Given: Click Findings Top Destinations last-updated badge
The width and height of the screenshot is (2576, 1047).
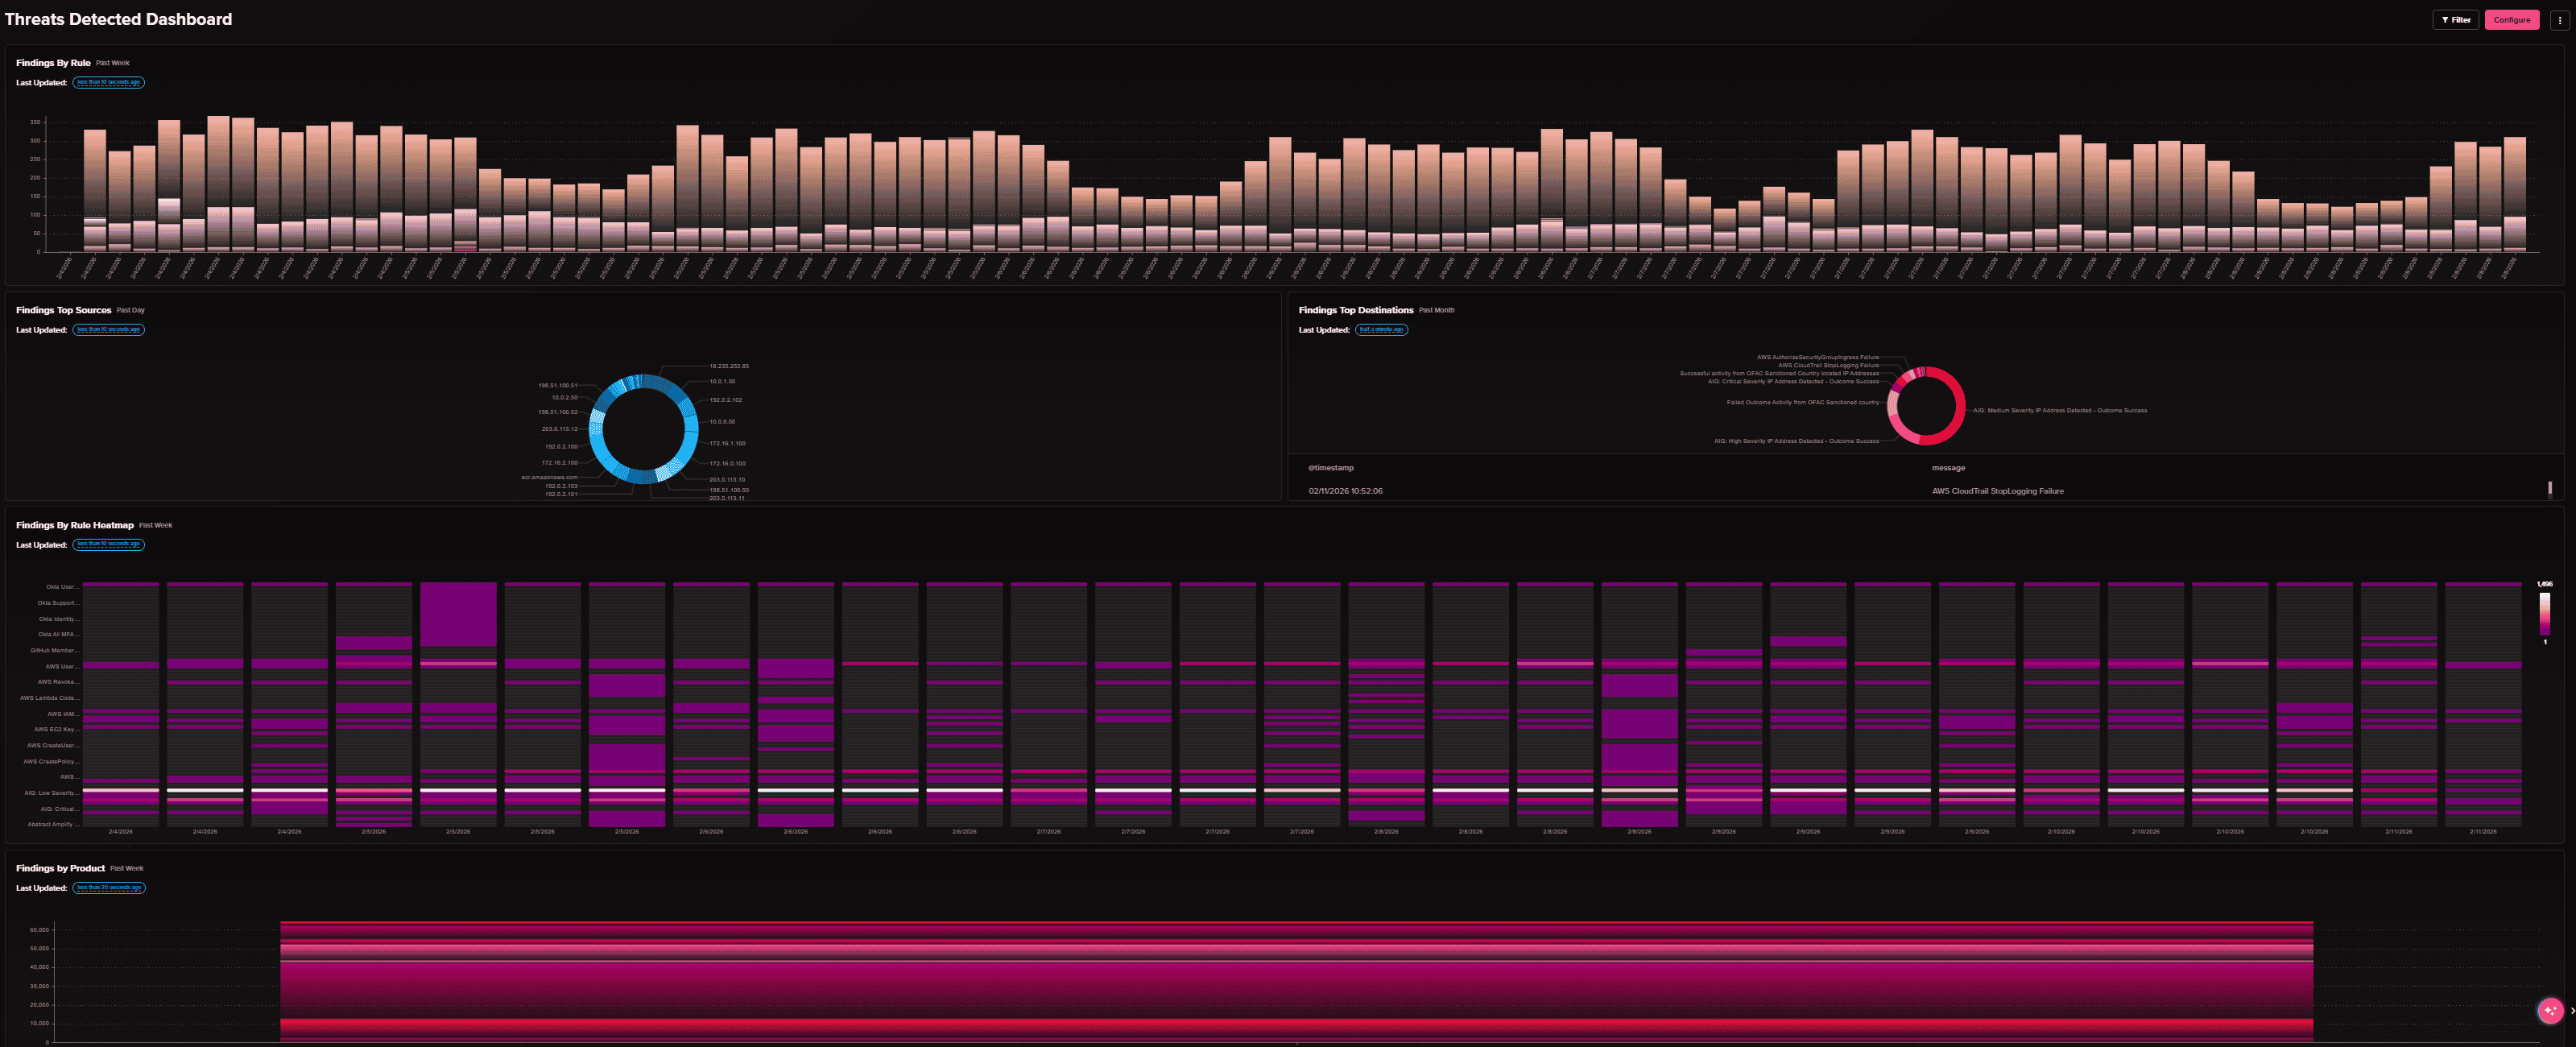Looking at the screenshot, I should [1381, 330].
